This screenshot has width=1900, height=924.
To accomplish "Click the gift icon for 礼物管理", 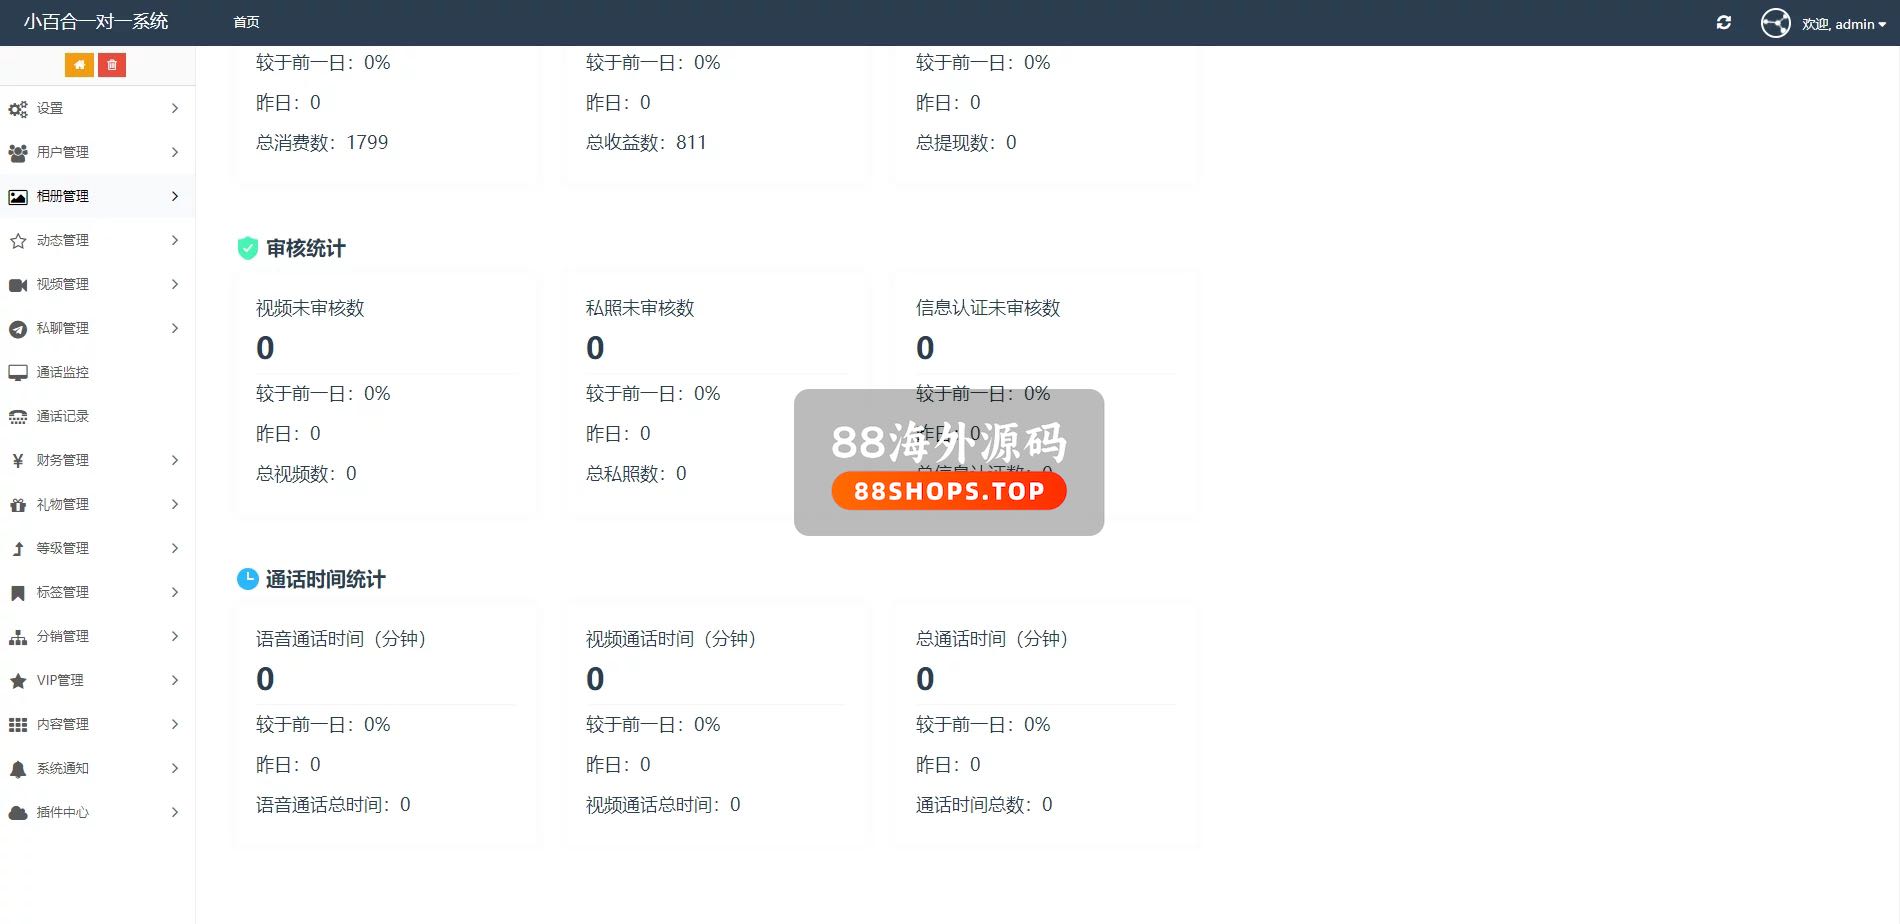I will click(x=18, y=505).
